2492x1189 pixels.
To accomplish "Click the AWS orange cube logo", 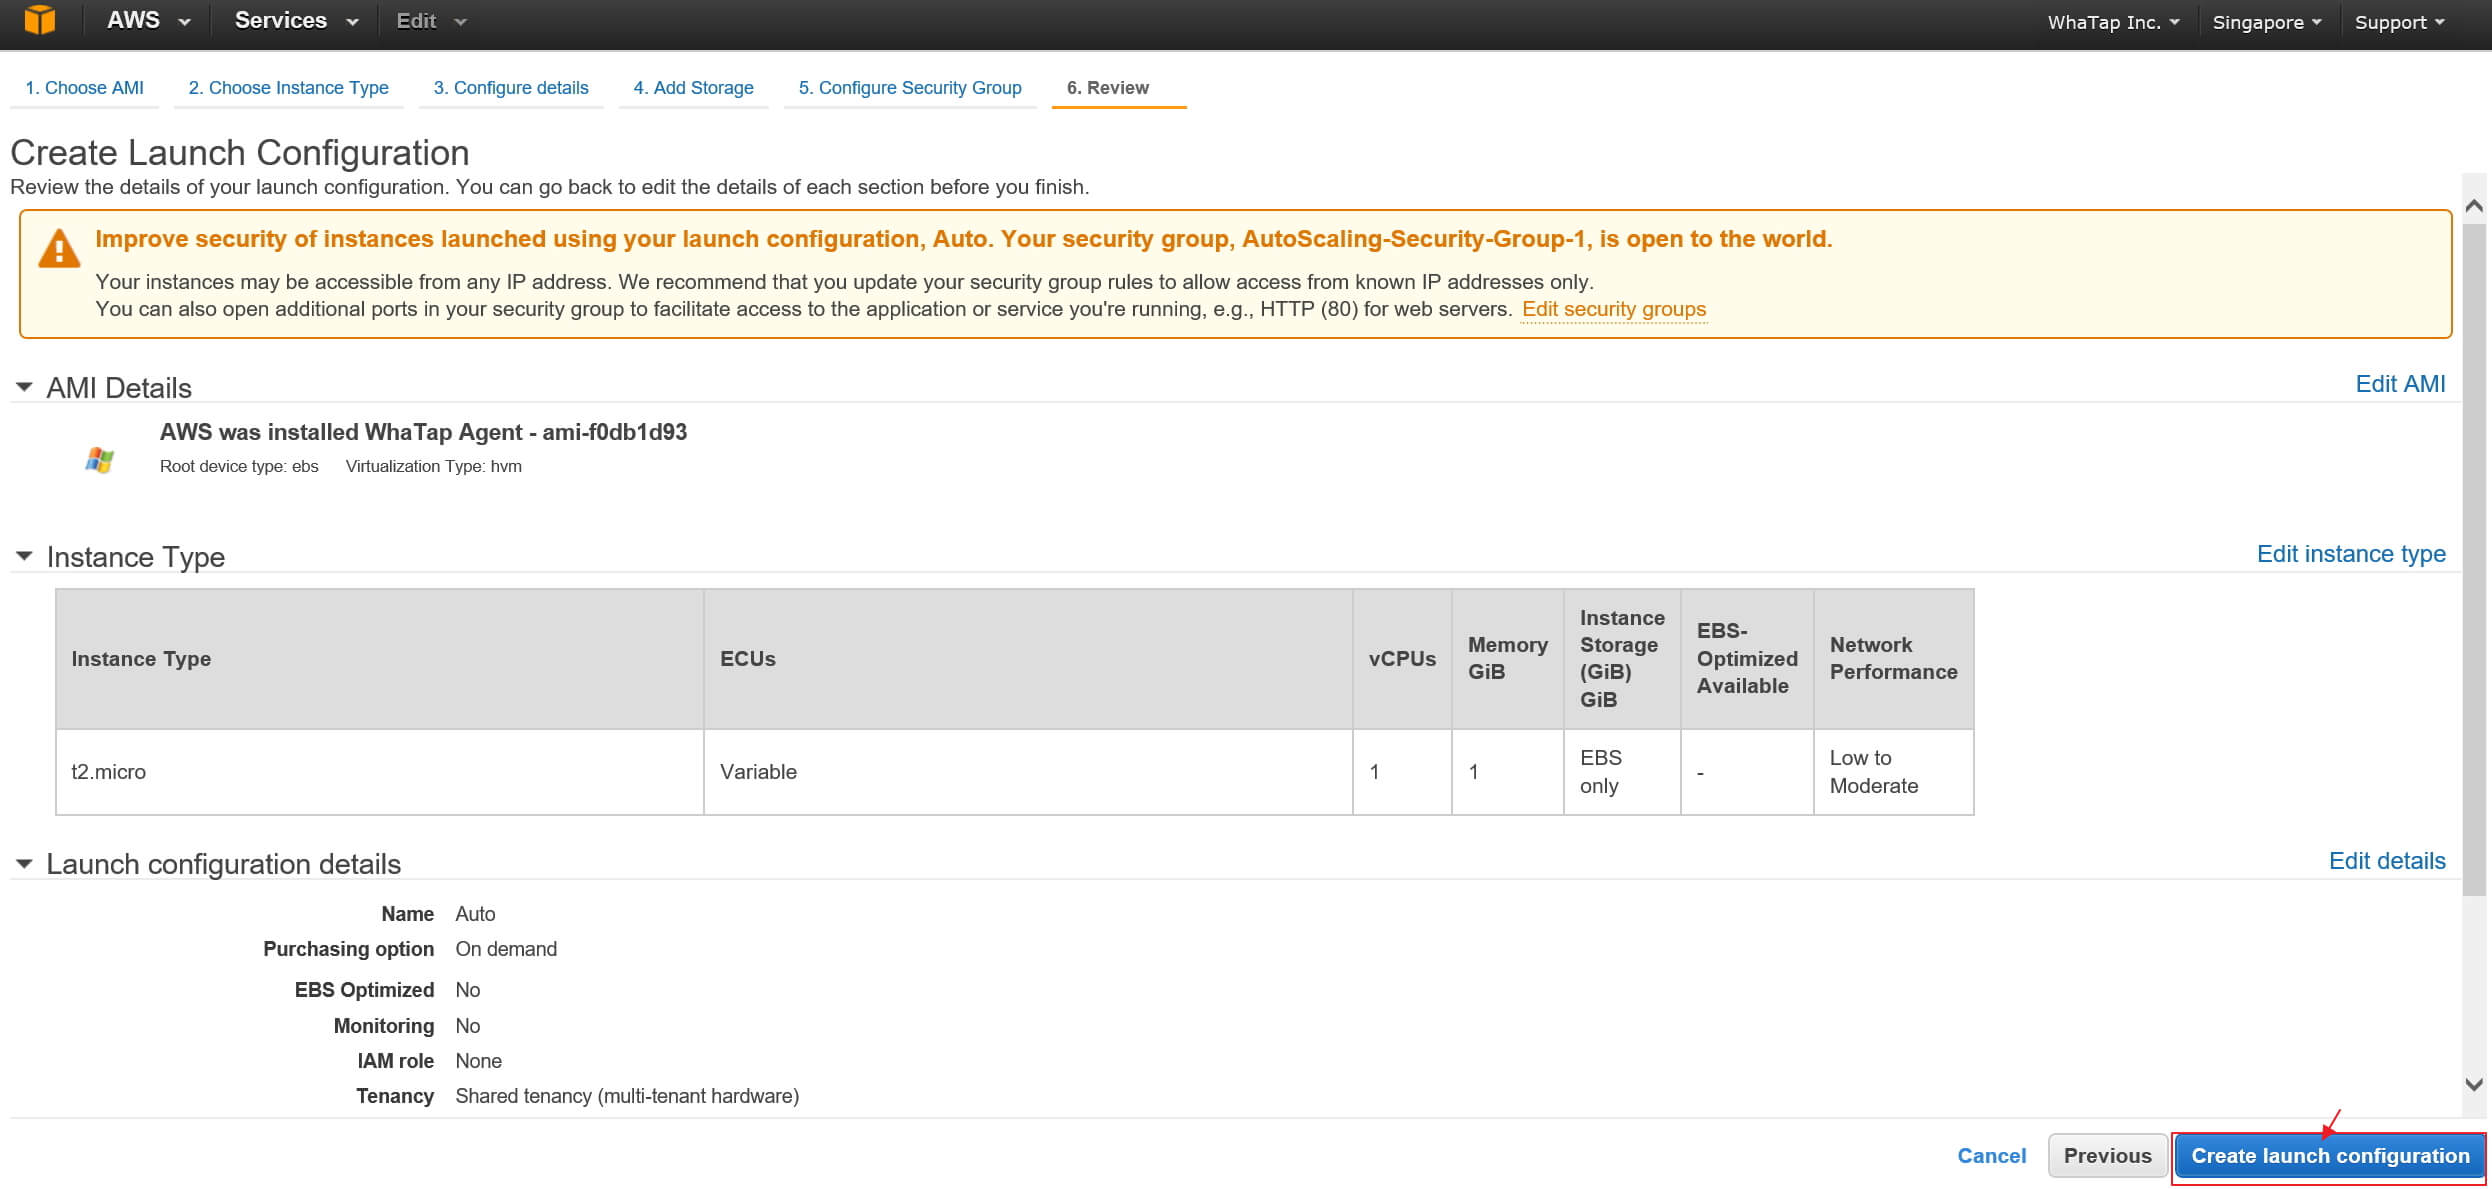I will [x=40, y=20].
